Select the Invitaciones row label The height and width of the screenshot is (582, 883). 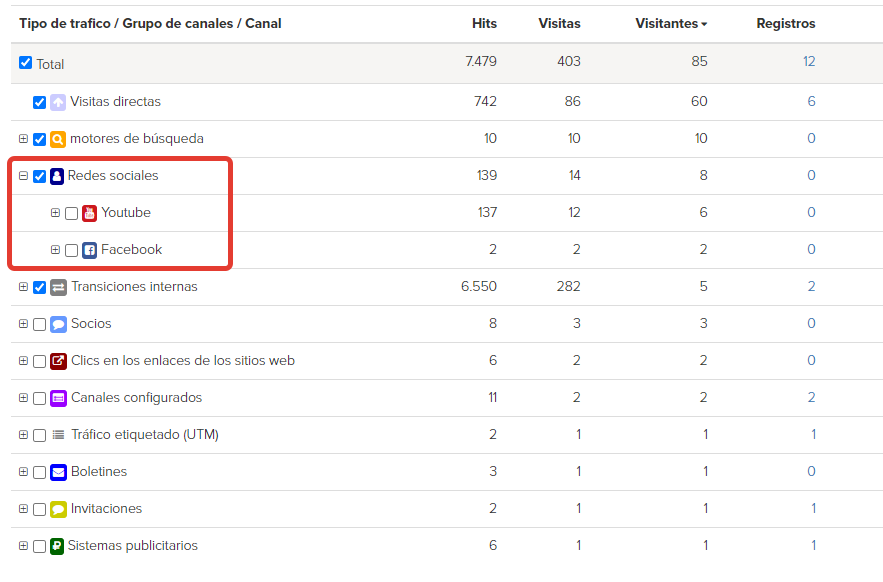coord(106,509)
